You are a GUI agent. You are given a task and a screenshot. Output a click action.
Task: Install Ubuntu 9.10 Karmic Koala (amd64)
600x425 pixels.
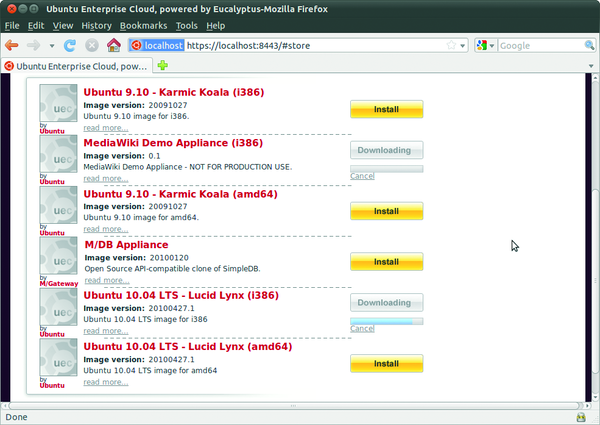pos(386,211)
